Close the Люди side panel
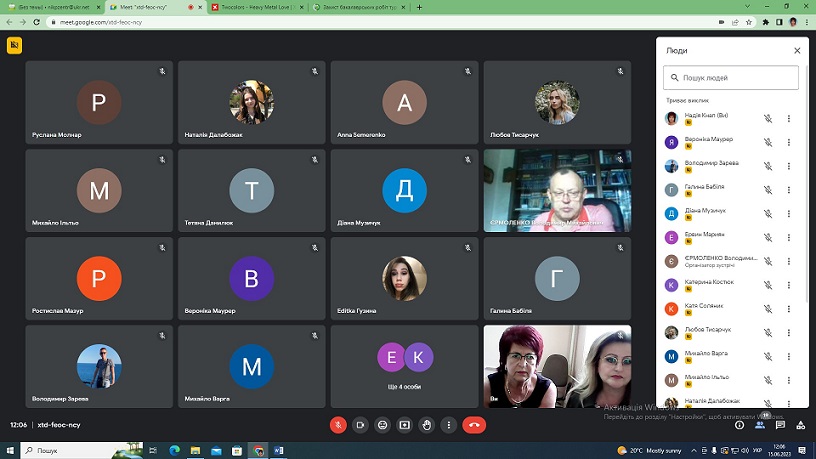The height and width of the screenshot is (459, 816). coord(797,50)
